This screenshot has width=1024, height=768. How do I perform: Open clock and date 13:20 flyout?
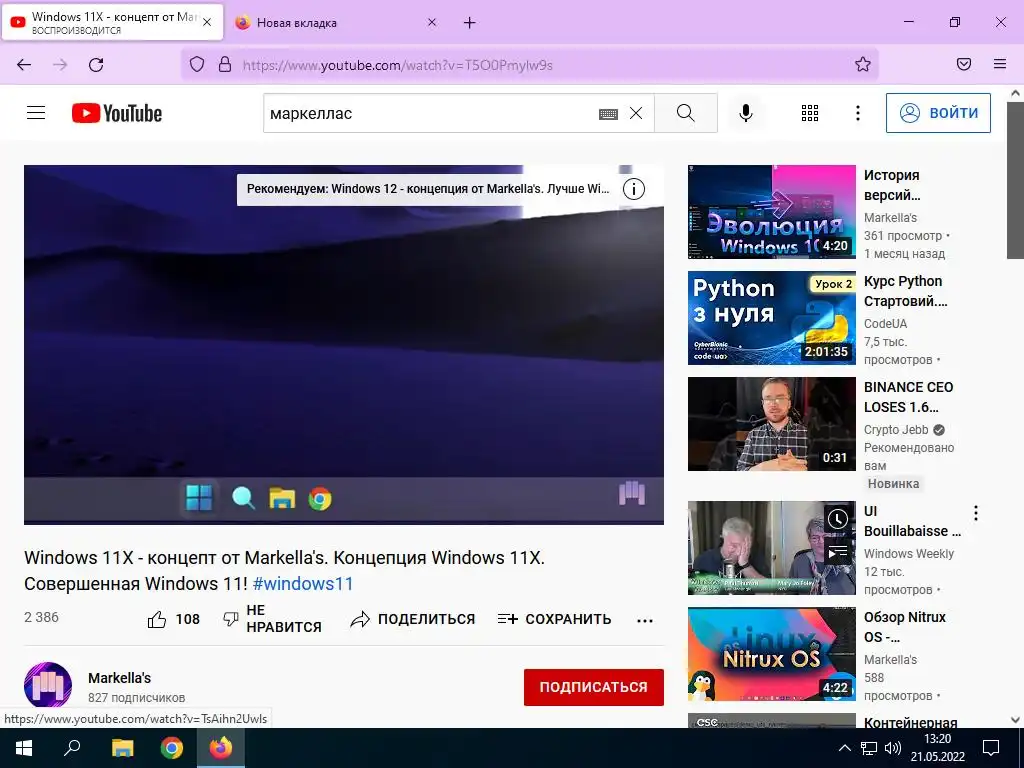[x=937, y=748]
